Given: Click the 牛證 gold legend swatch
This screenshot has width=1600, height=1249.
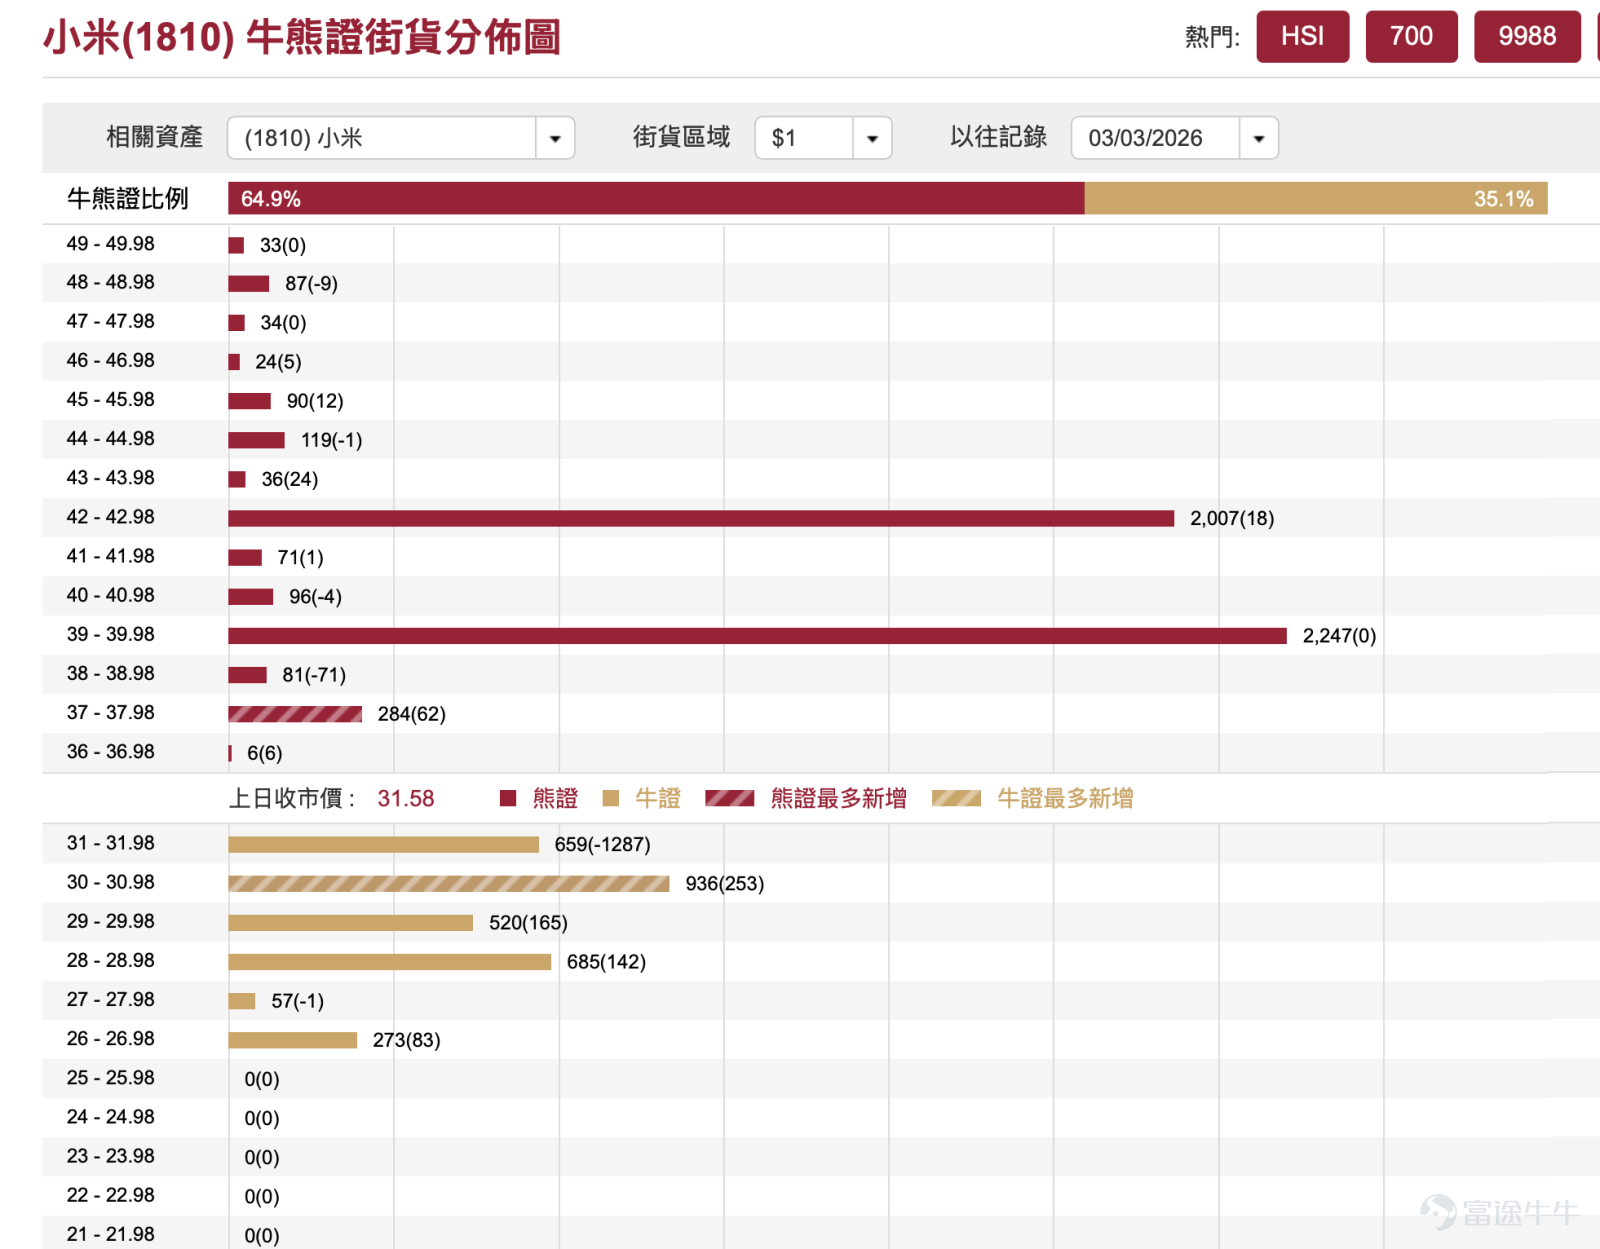Looking at the screenshot, I should (611, 798).
